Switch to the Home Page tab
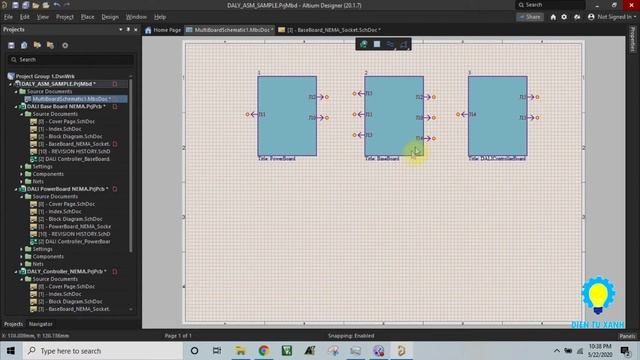The image size is (640, 360). pos(163,30)
